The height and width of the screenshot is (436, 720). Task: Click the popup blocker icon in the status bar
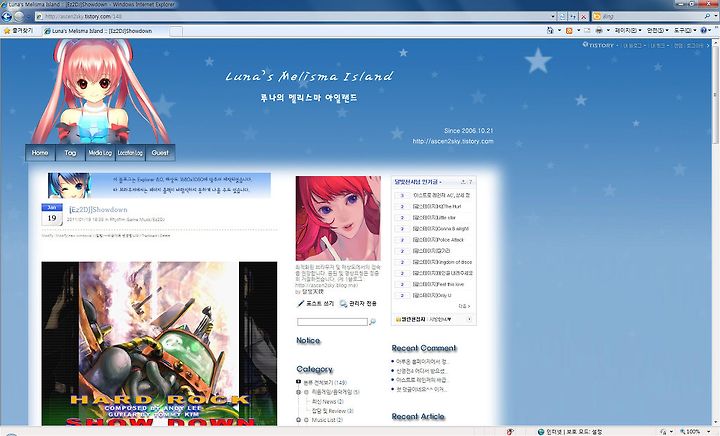[510, 432]
